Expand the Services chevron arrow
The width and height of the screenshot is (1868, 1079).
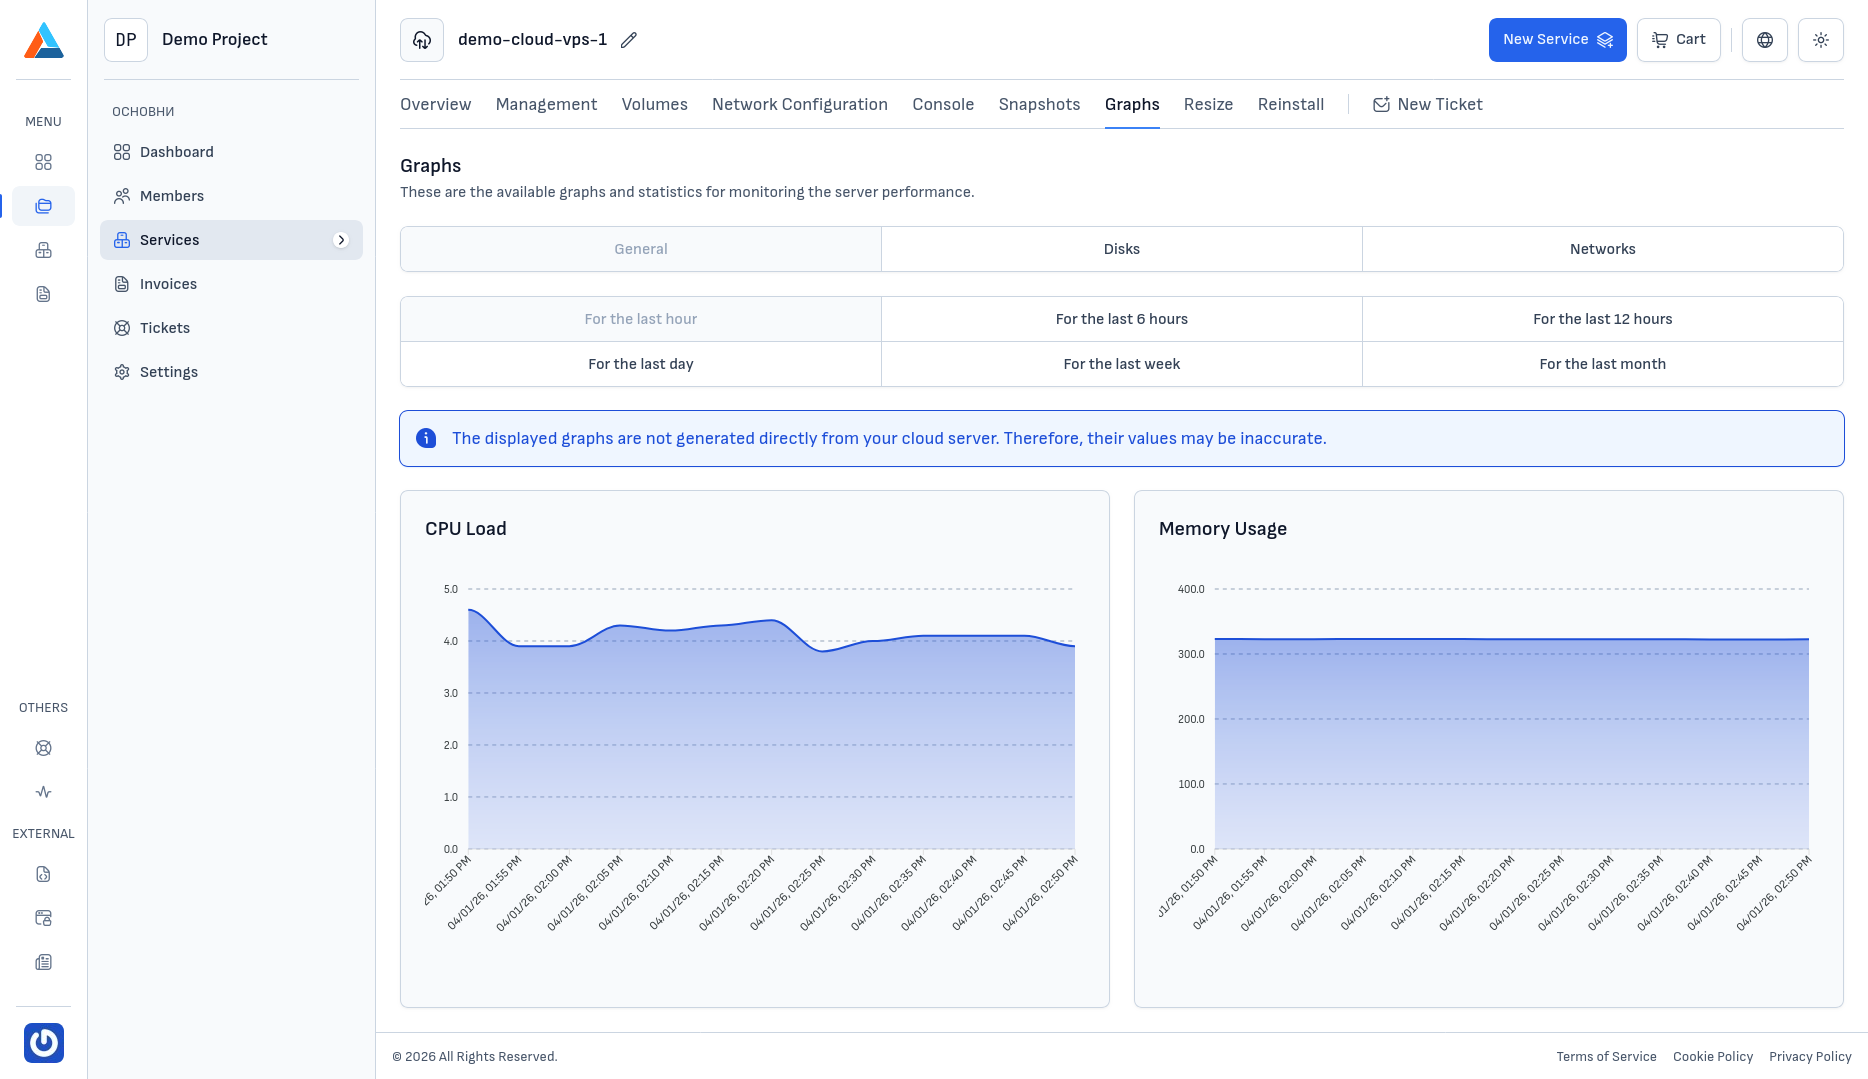[341, 240]
